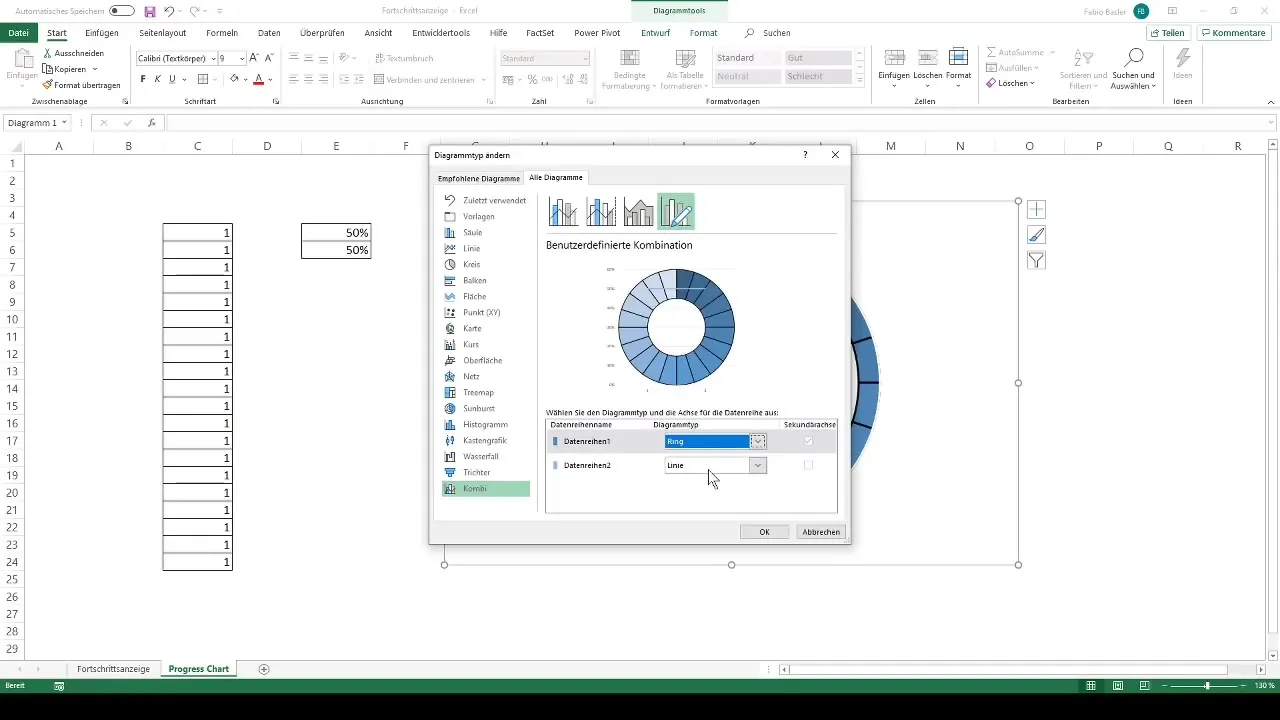Open Sortieren und Filtern menu
This screenshot has width=1280, height=720.
1084,70
